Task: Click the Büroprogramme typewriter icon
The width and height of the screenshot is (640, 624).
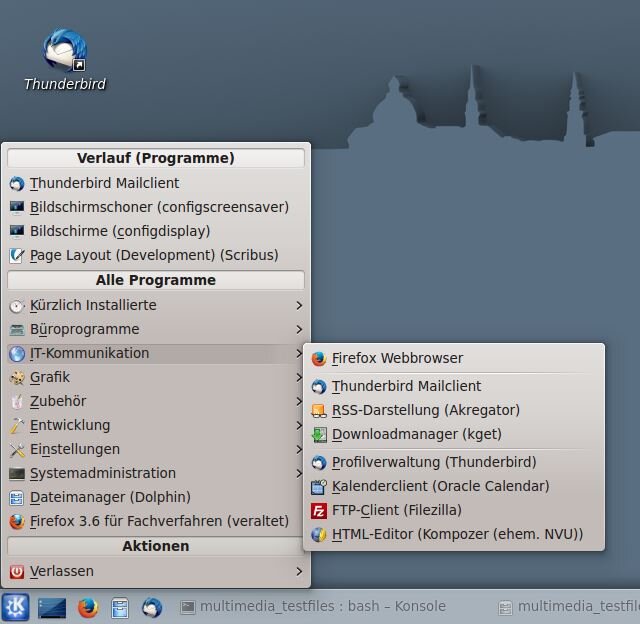Action: pyautogui.click(x=17, y=330)
